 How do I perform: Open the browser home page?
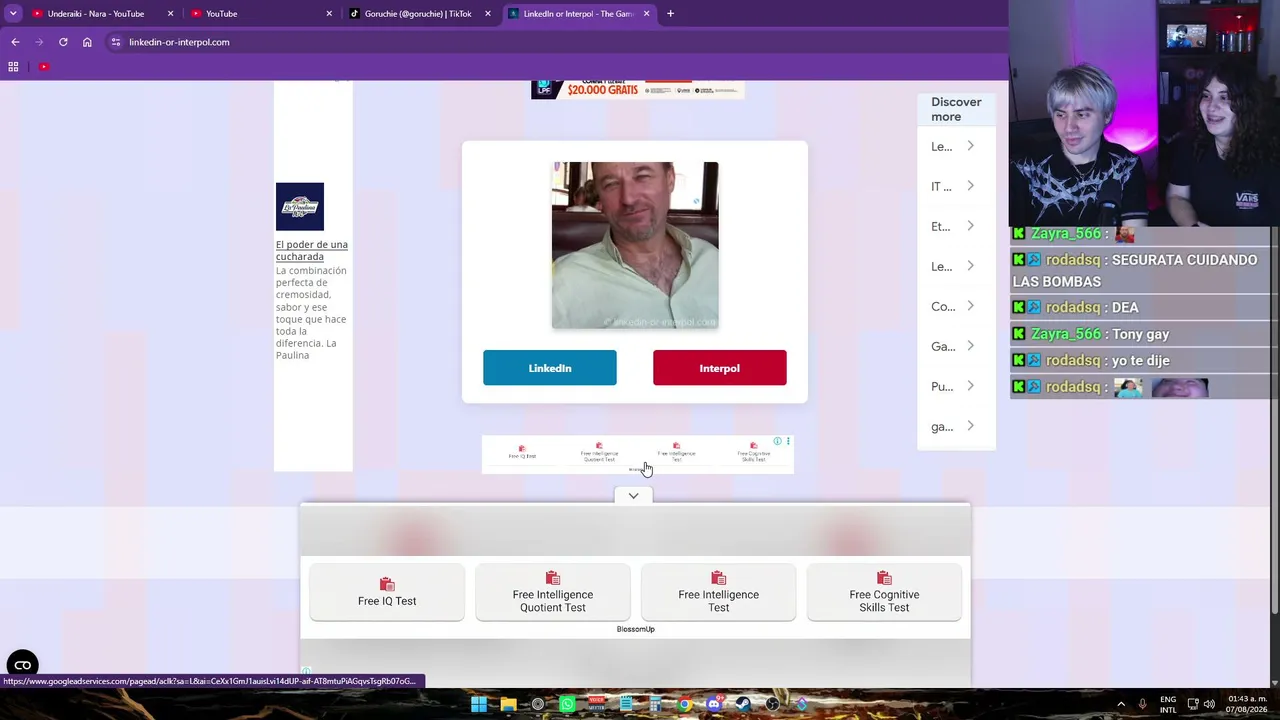pos(87,42)
